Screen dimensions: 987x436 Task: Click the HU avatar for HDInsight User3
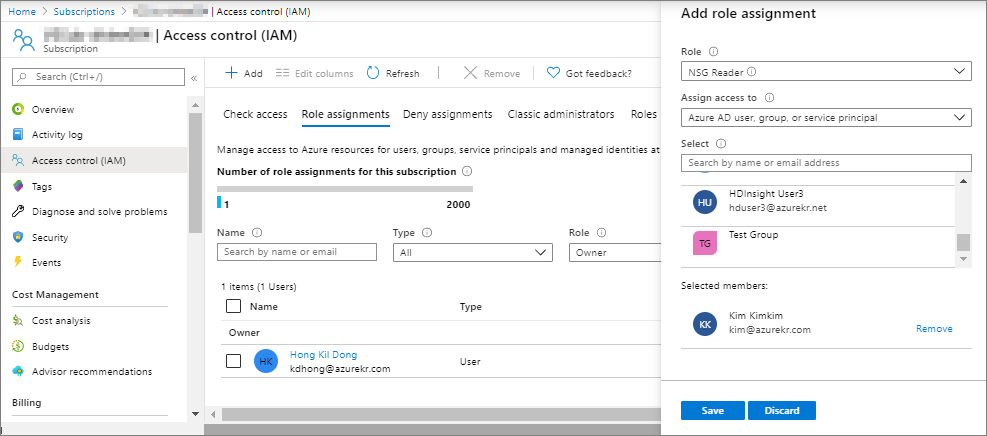pyautogui.click(x=705, y=202)
